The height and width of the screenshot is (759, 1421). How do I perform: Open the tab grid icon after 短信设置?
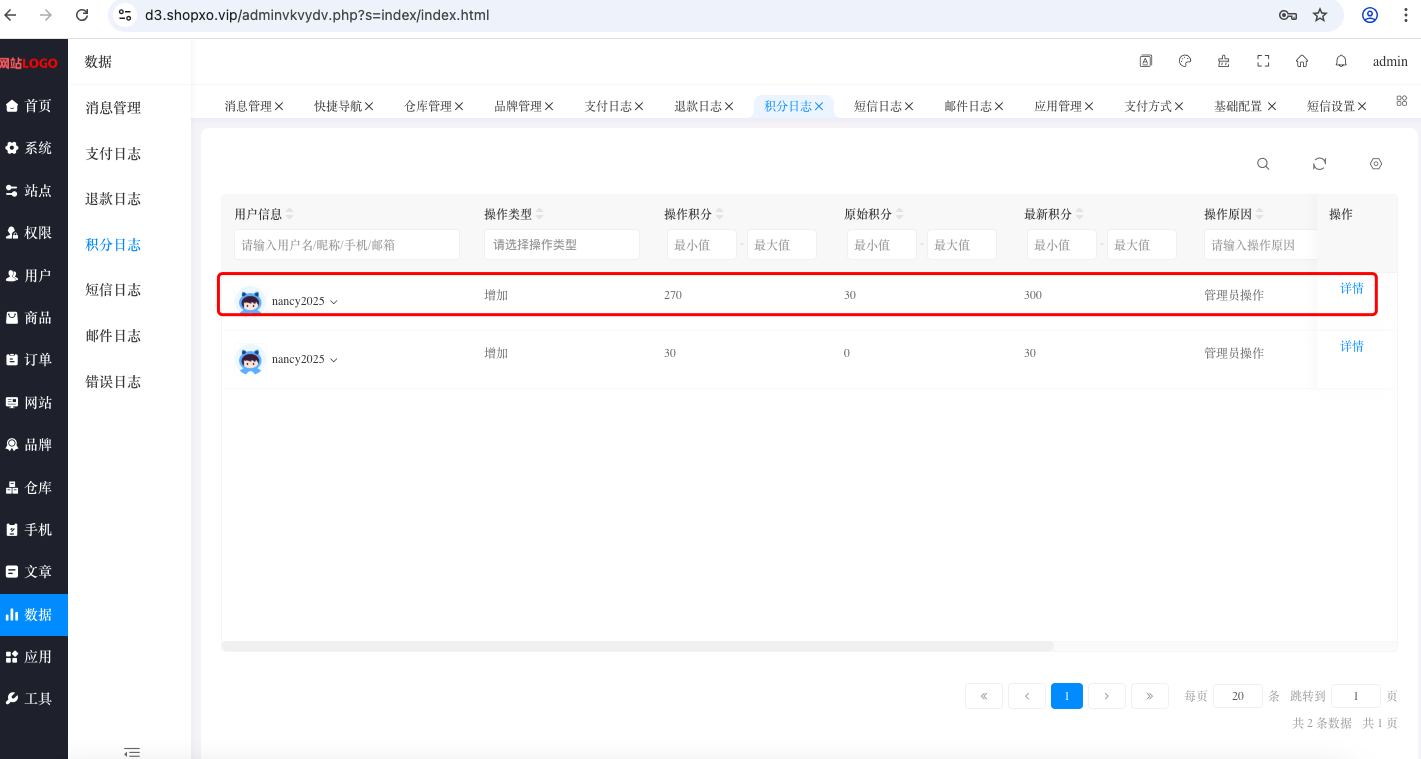[x=1402, y=101]
